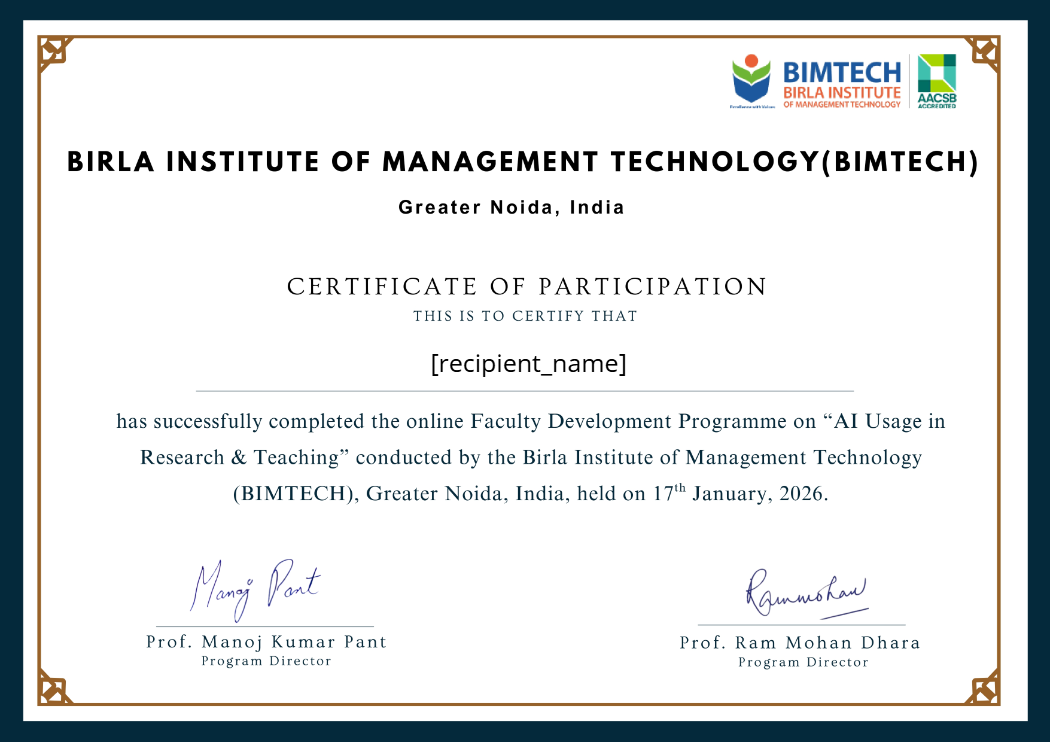Select the BIMTECH wordmark in the logo
This screenshot has width=1050, height=742.
tap(842, 72)
